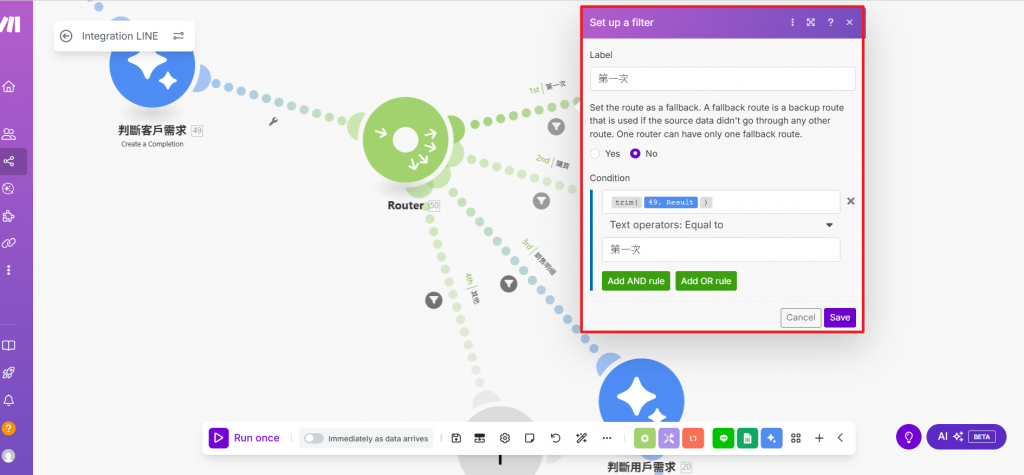This screenshot has width=1024, height=475.
Task: Cancel the filter setup
Action: pyautogui.click(x=801, y=318)
